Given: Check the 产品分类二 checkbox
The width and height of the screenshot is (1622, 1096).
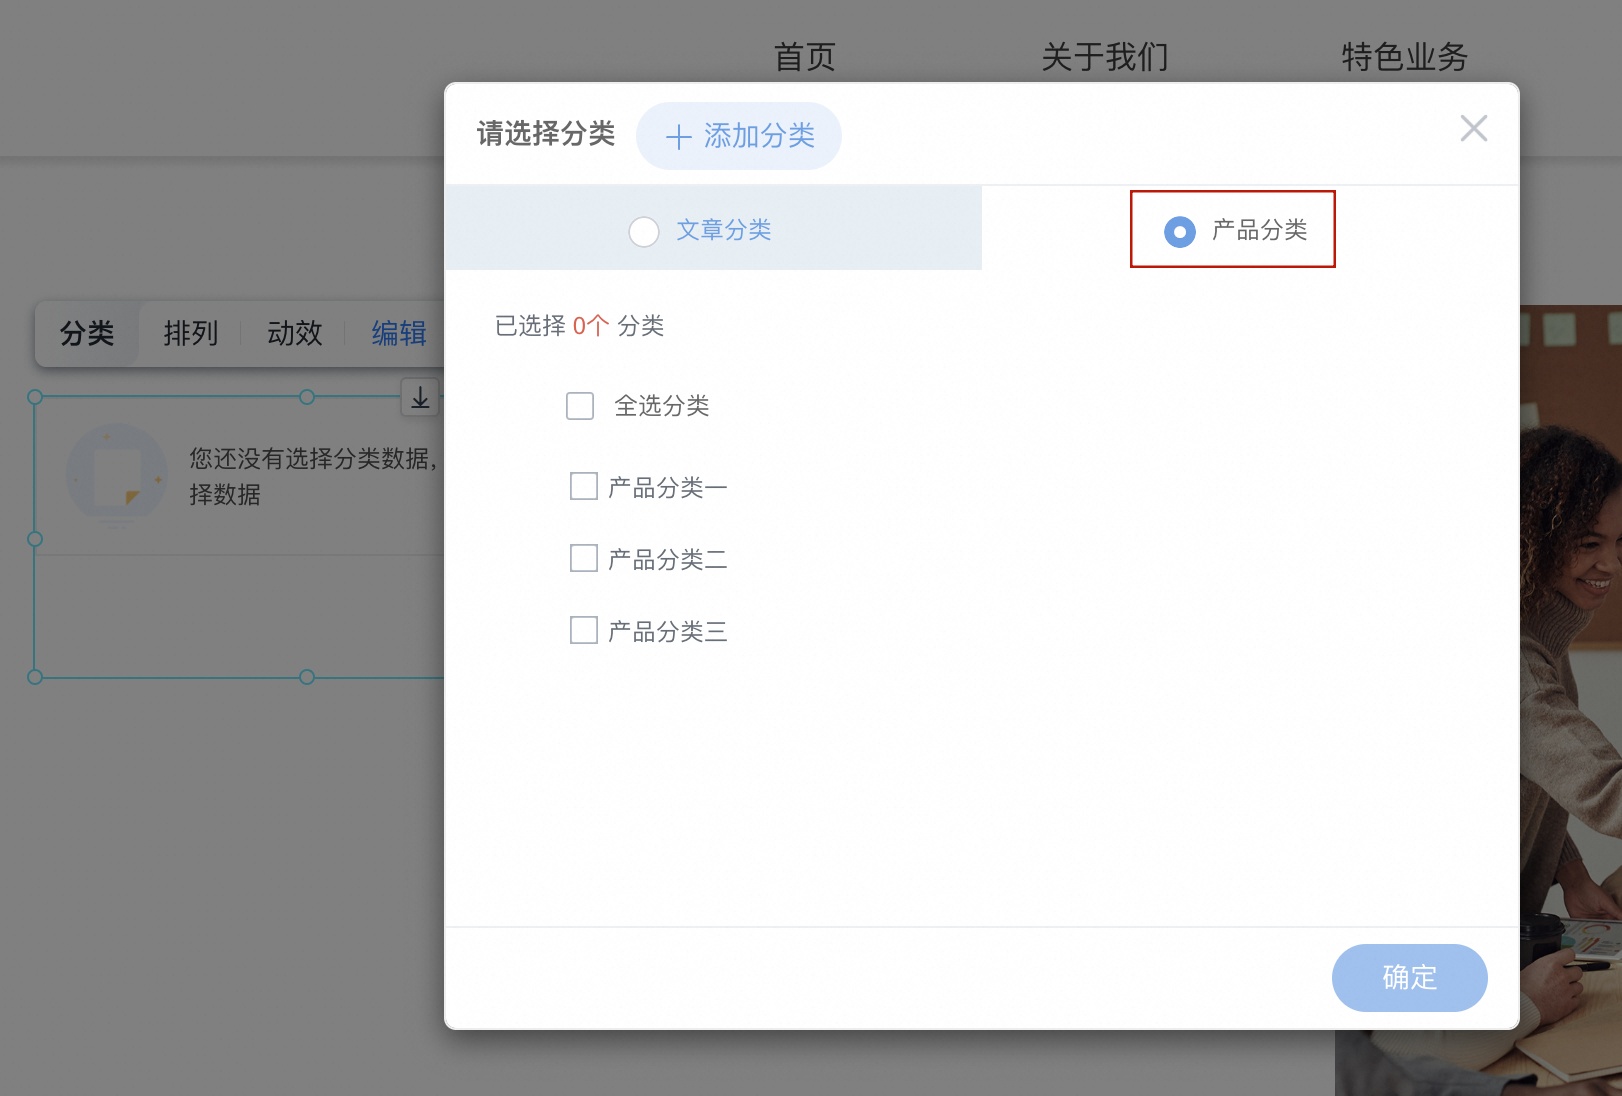Looking at the screenshot, I should 583,558.
